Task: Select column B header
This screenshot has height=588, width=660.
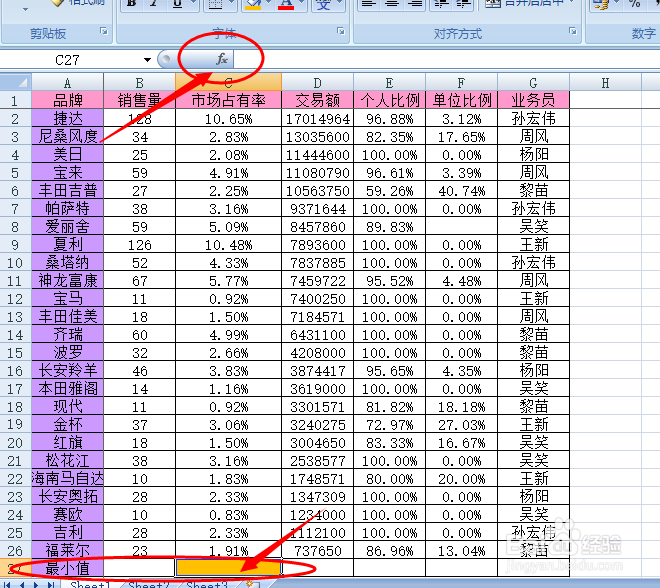Action: pos(139,82)
